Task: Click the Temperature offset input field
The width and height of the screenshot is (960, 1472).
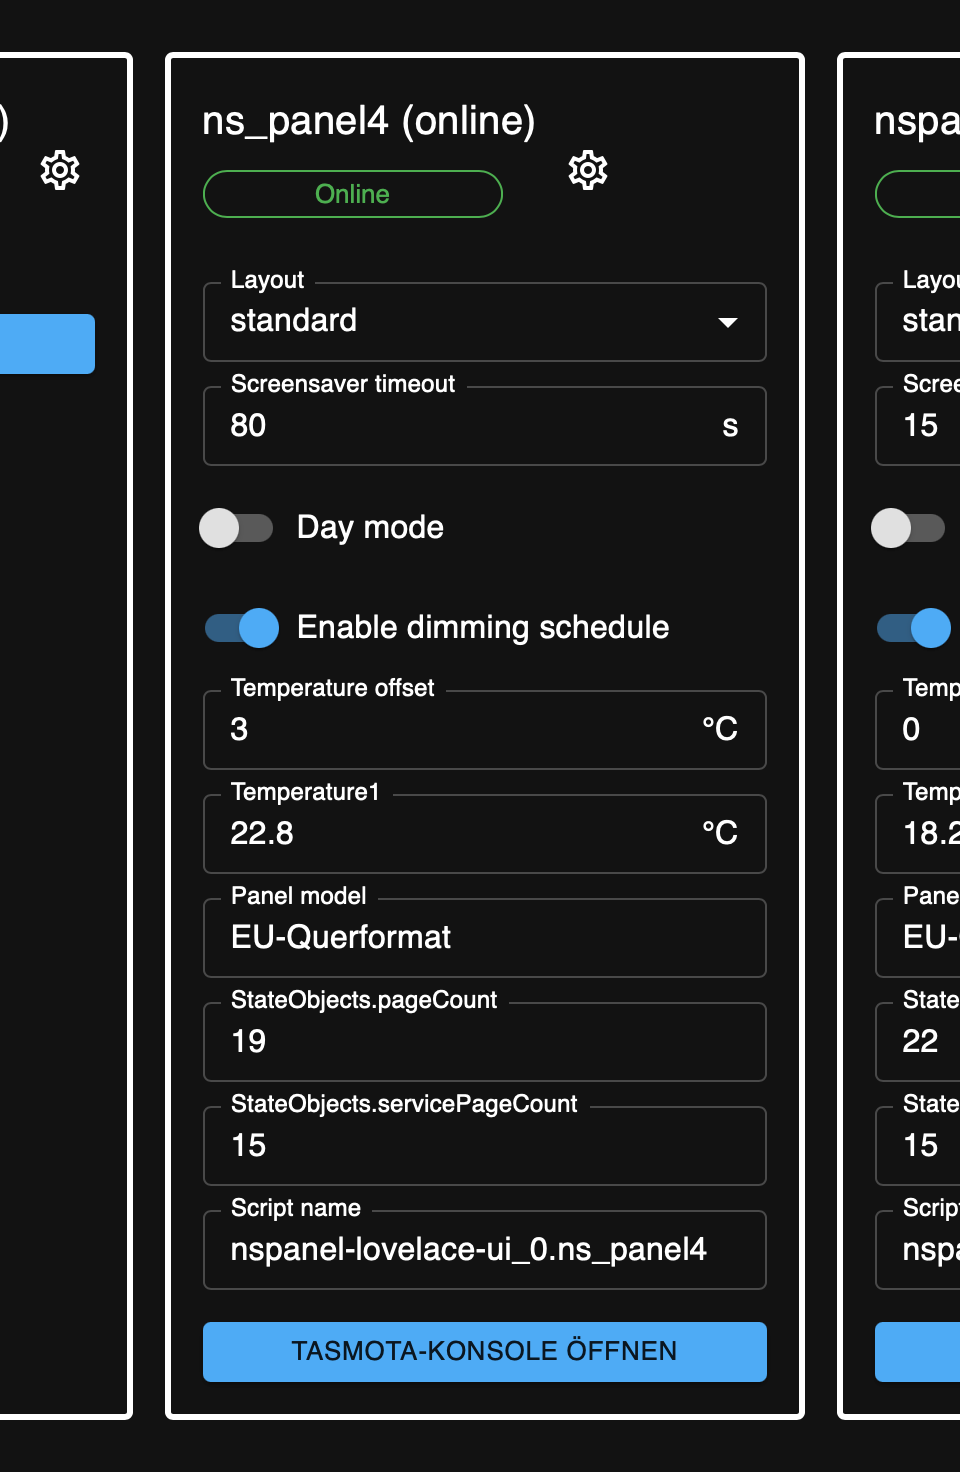Action: (x=460, y=730)
